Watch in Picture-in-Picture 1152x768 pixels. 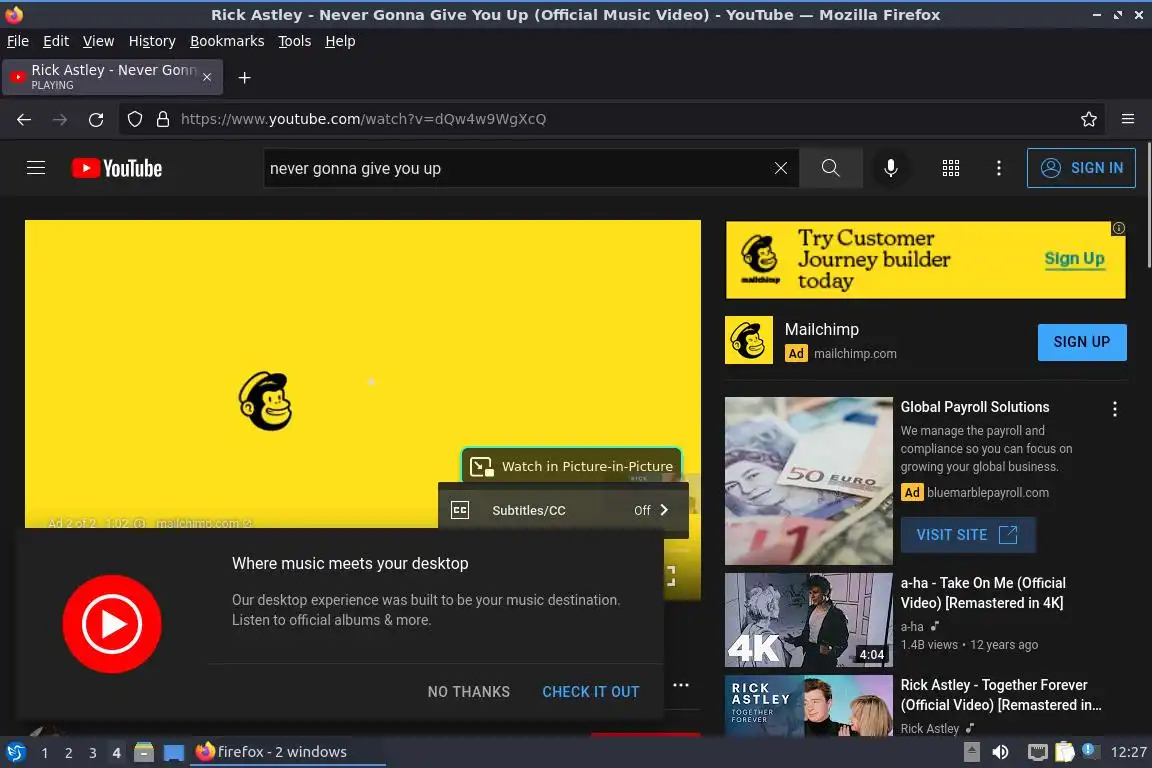click(572, 466)
